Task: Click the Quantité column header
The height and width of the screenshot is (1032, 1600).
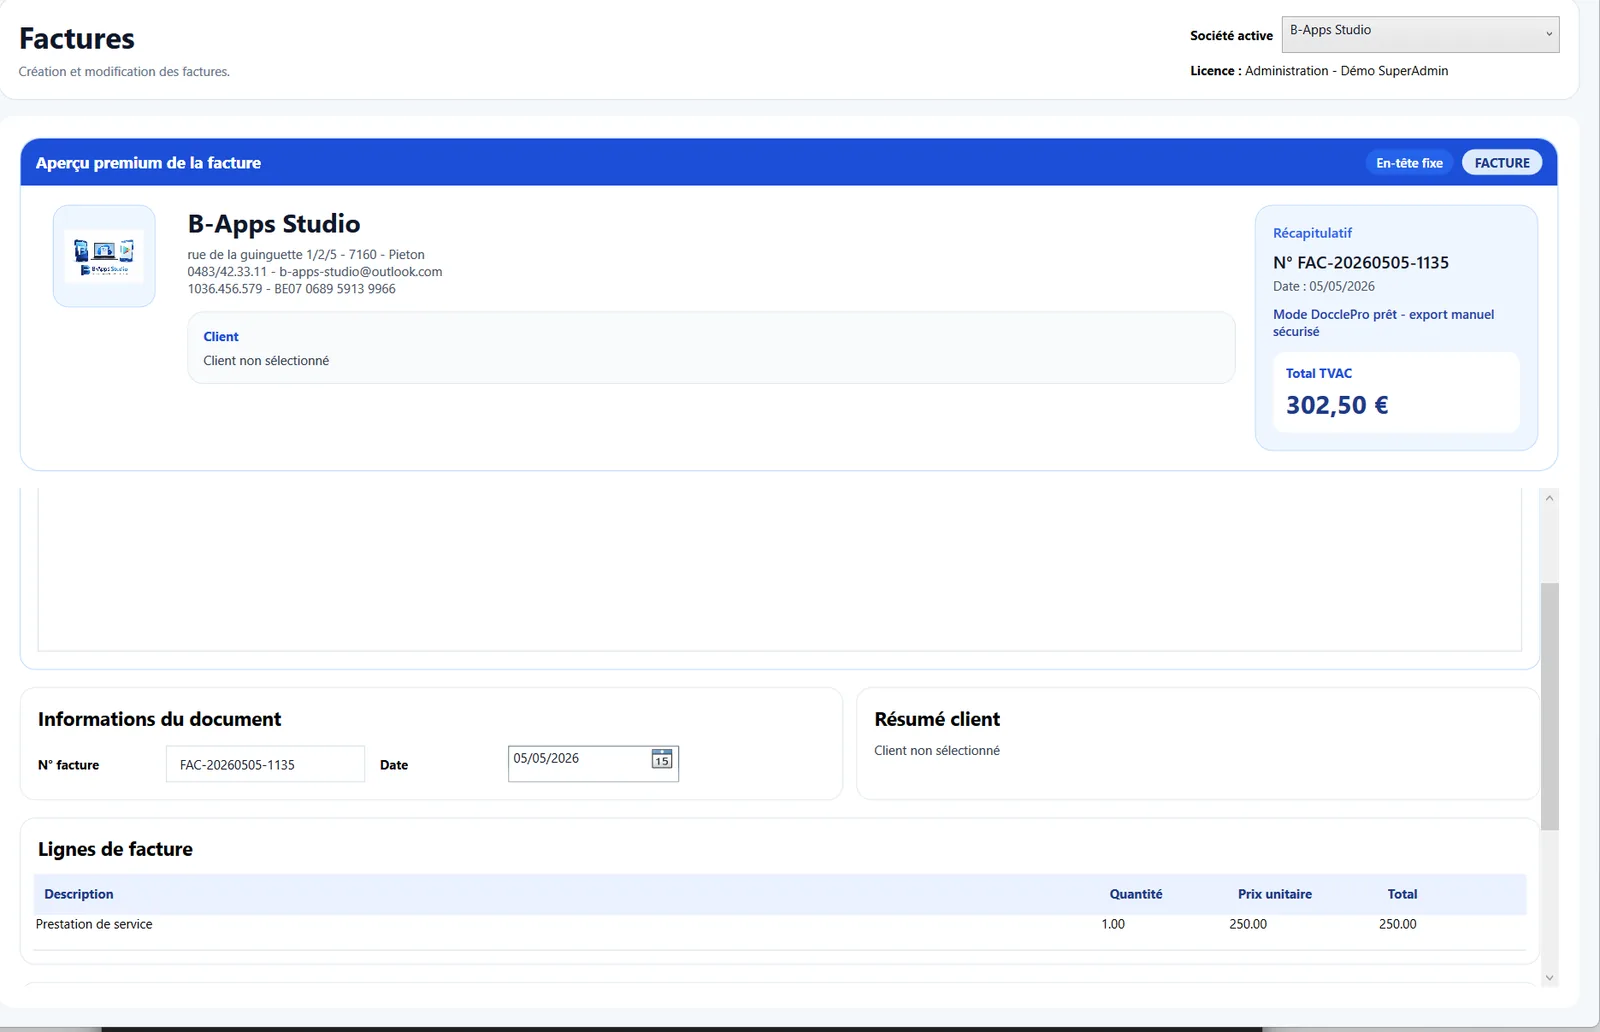Action: (1136, 894)
